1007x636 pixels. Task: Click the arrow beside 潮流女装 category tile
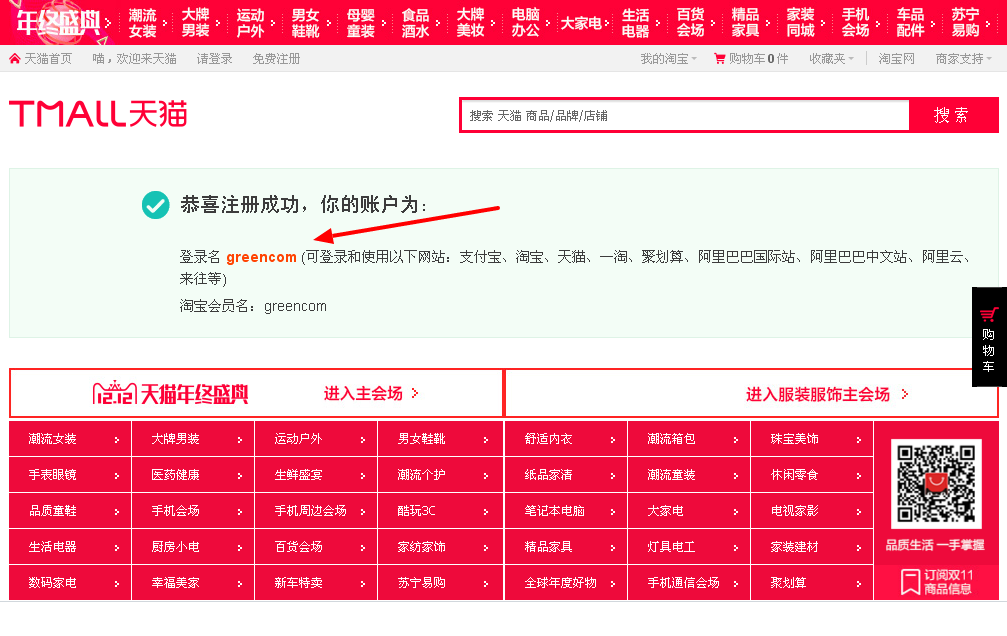point(117,440)
